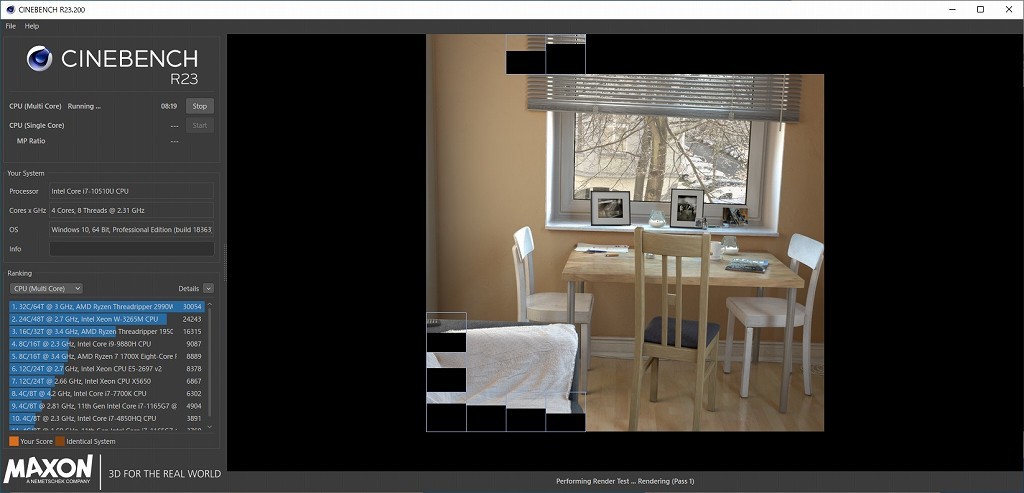Select the AMD Ryzen 7 1700X ranking entry
This screenshot has height=493, width=1024.
click(x=107, y=356)
